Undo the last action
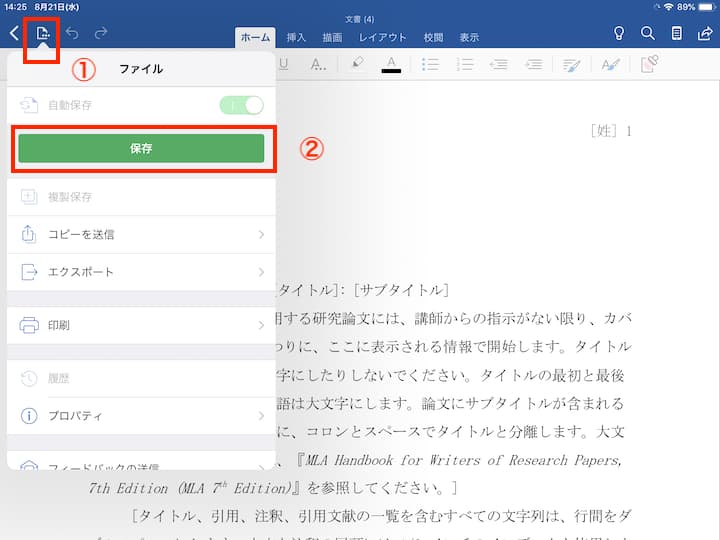 [72, 33]
